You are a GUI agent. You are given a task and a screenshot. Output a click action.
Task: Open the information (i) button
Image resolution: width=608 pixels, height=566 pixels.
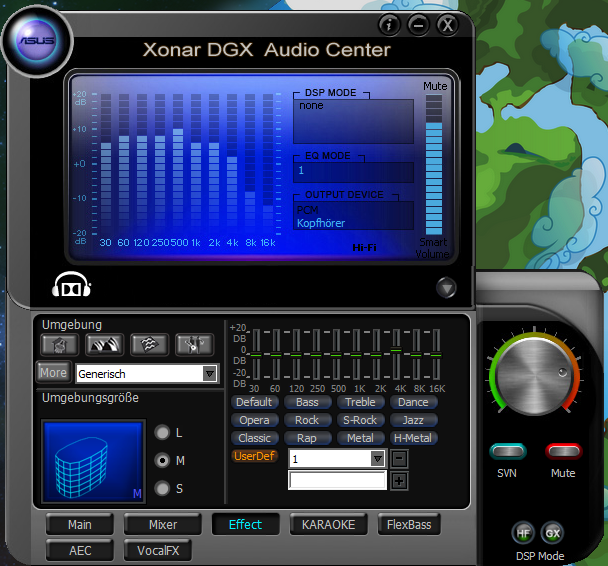point(389,26)
